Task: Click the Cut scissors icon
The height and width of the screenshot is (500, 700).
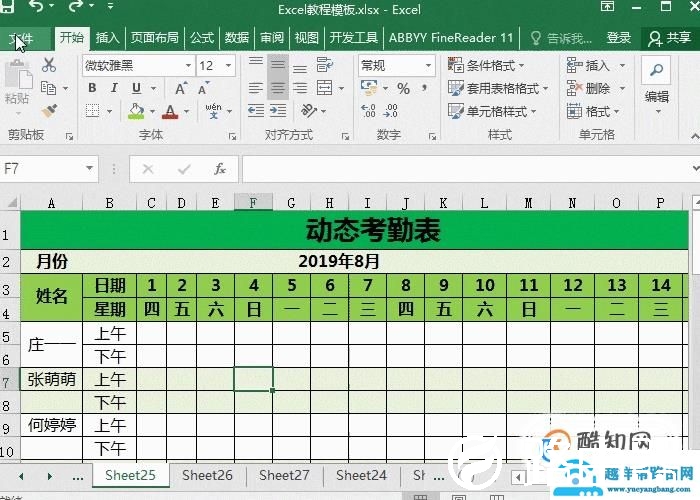Action: coord(49,65)
